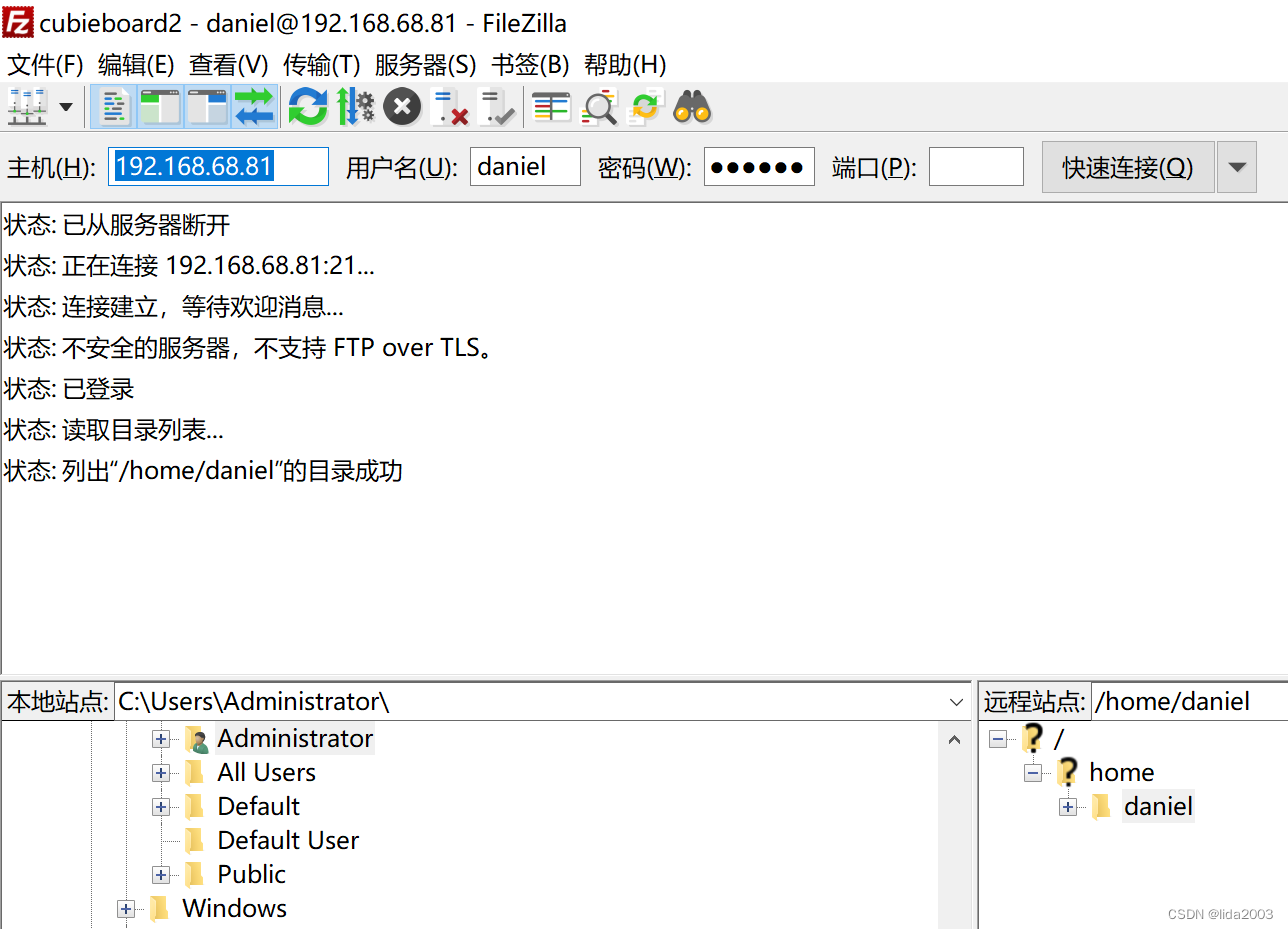Click log line 正在连接 192.168.68.81:21
1288x929 pixels.
point(189,266)
